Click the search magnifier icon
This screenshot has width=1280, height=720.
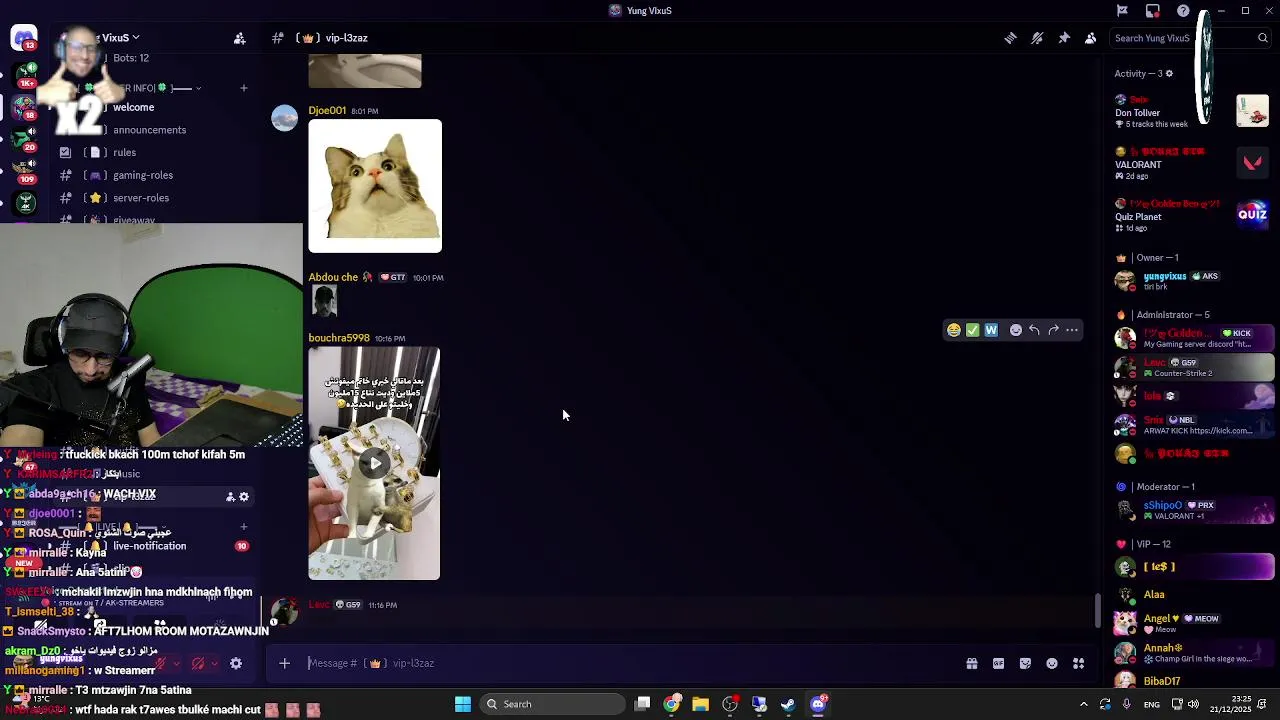1262,38
